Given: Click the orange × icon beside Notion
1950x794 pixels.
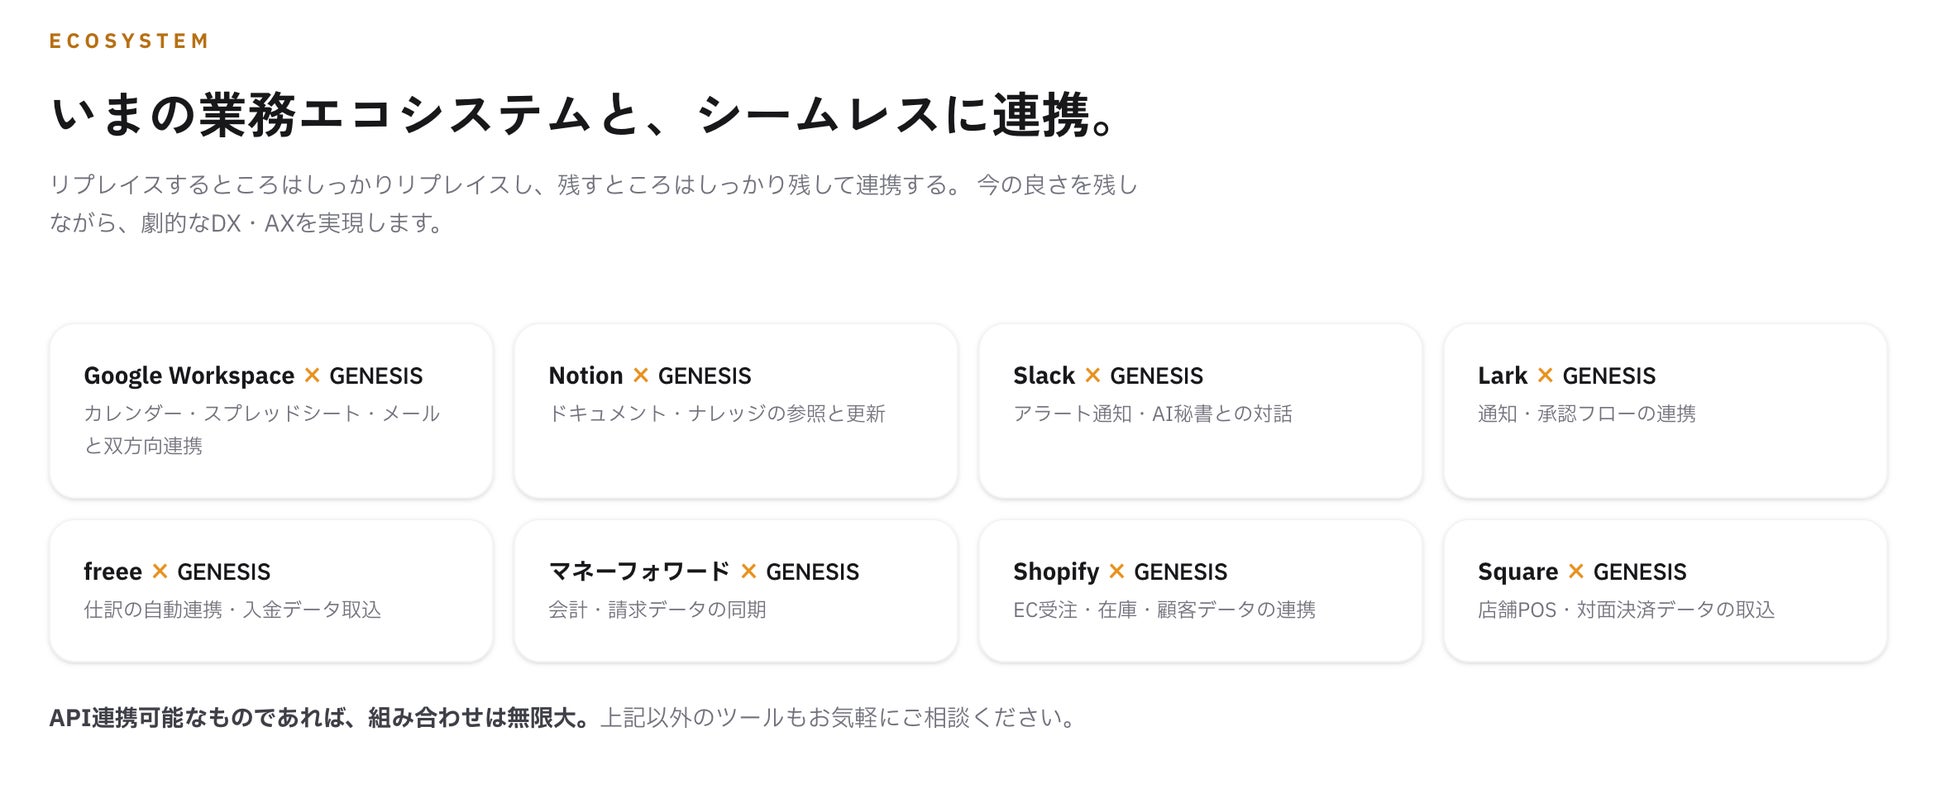Looking at the screenshot, I should click(x=641, y=376).
